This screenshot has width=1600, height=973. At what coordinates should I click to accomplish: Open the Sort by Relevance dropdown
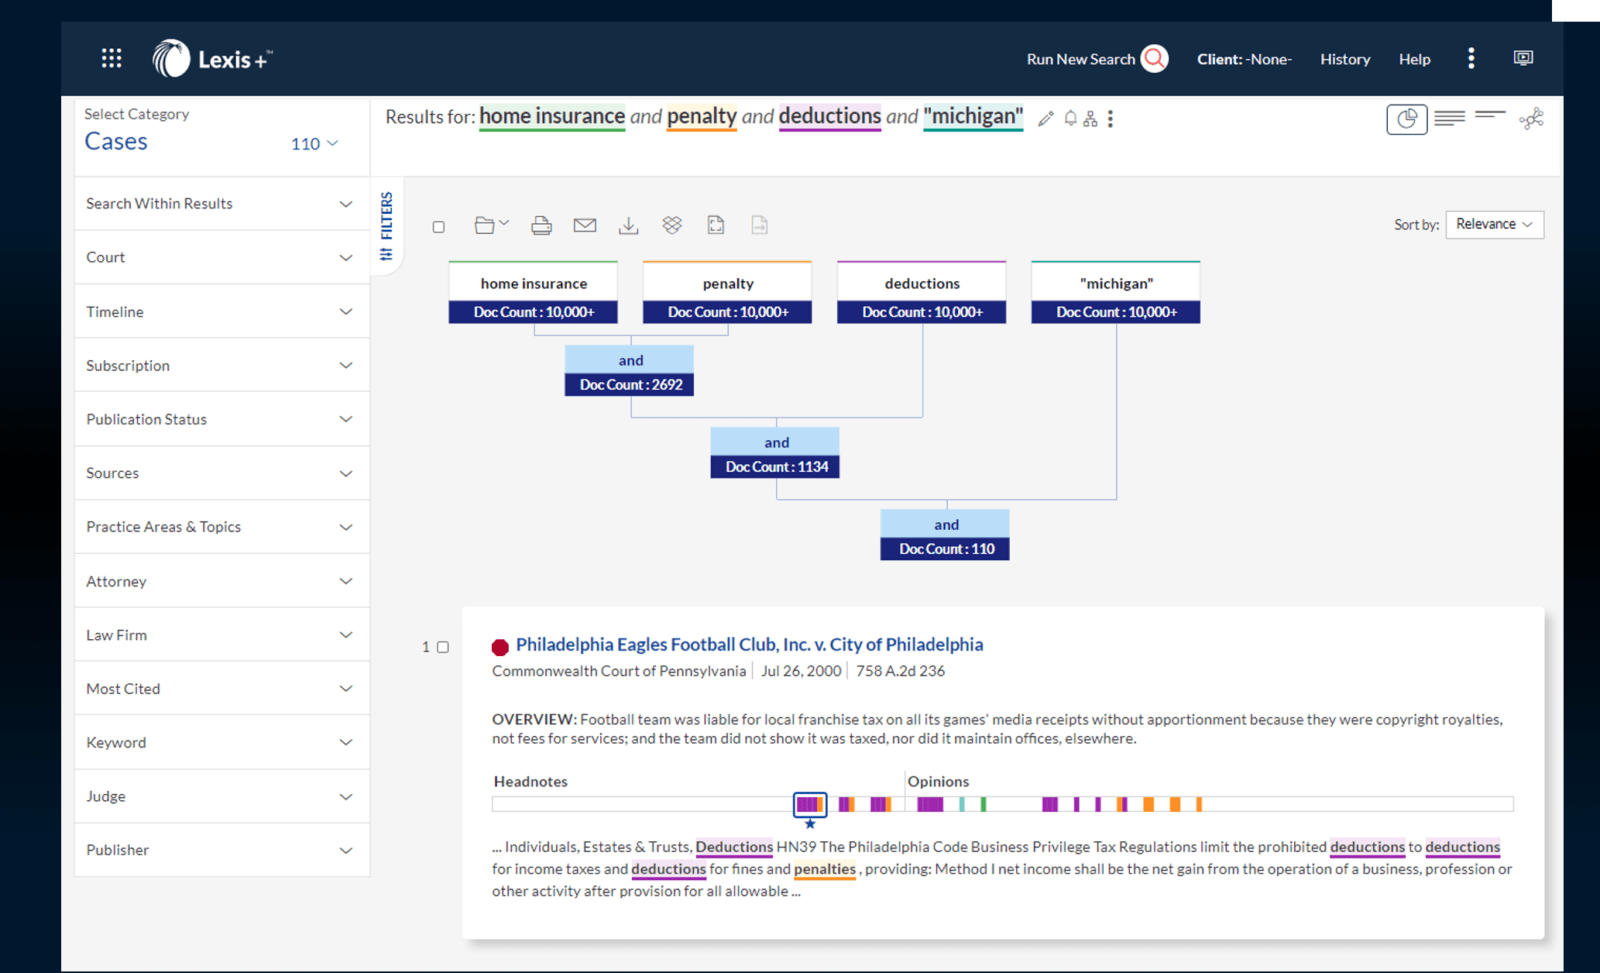(x=1494, y=224)
